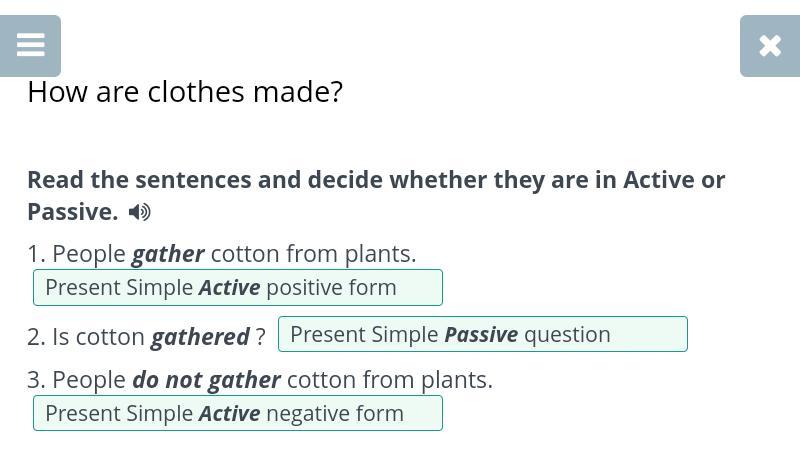Select the 'Present Simple Active positive form' answer field
Screen dimensions: 800x462
(x=237, y=288)
